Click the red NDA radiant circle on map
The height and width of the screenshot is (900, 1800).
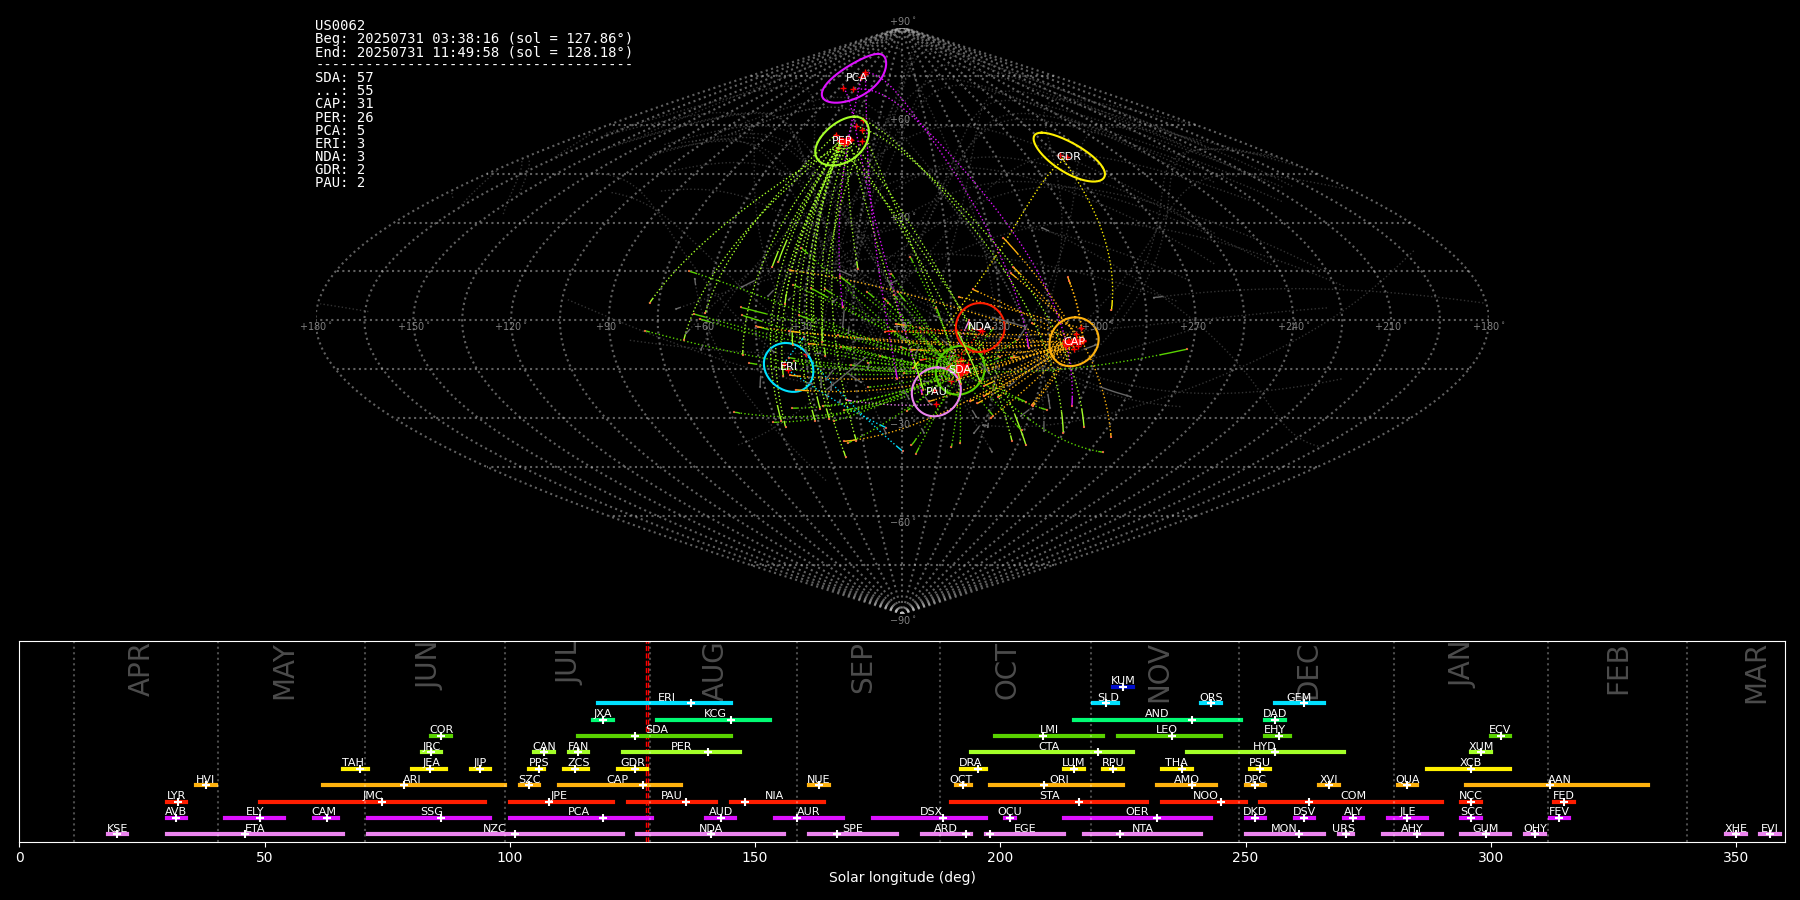point(980,327)
